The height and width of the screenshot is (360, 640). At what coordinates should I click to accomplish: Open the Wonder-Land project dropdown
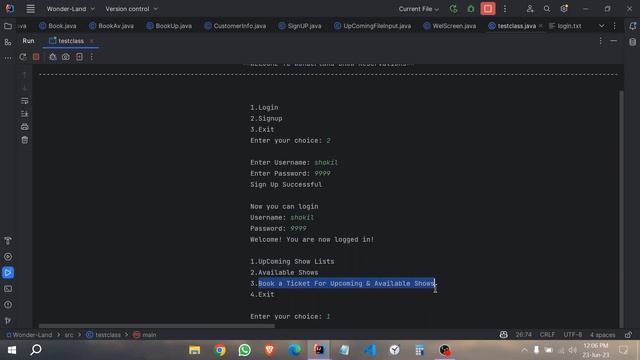click(x=70, y=9)
